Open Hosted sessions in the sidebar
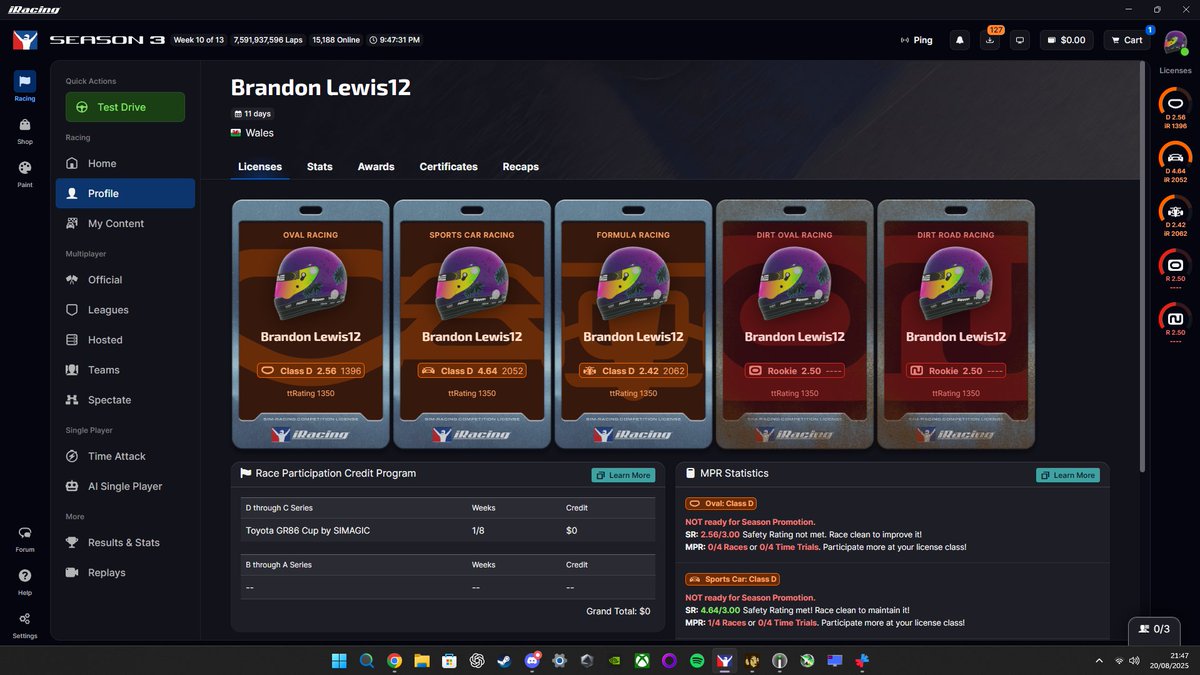 [x=125, y=340]
